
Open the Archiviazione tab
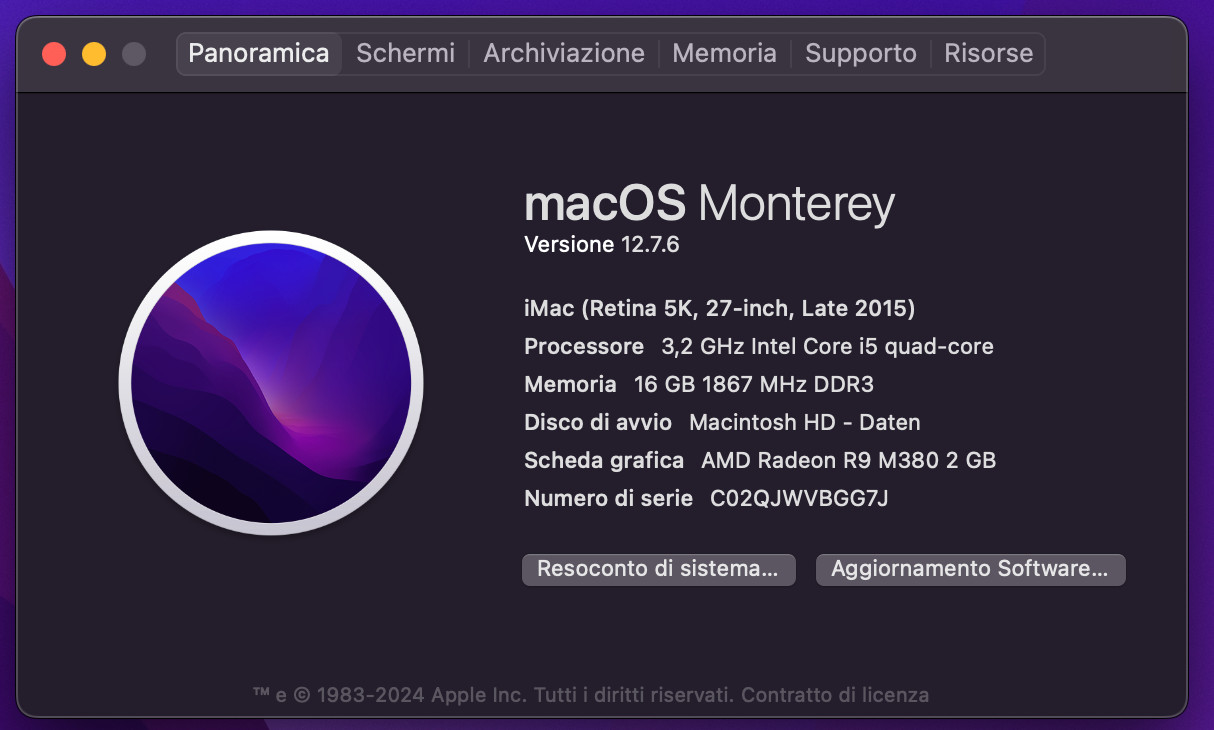564,53
